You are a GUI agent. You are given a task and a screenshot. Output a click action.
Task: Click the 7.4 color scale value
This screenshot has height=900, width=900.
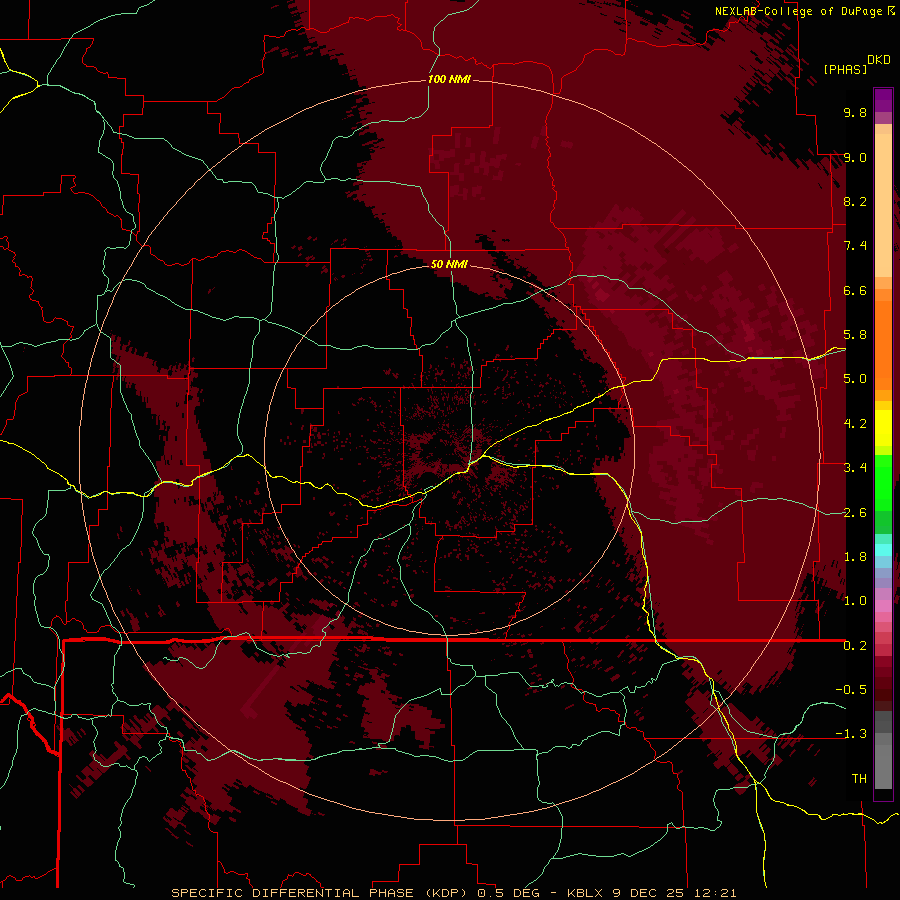click(x=855, y=246)
